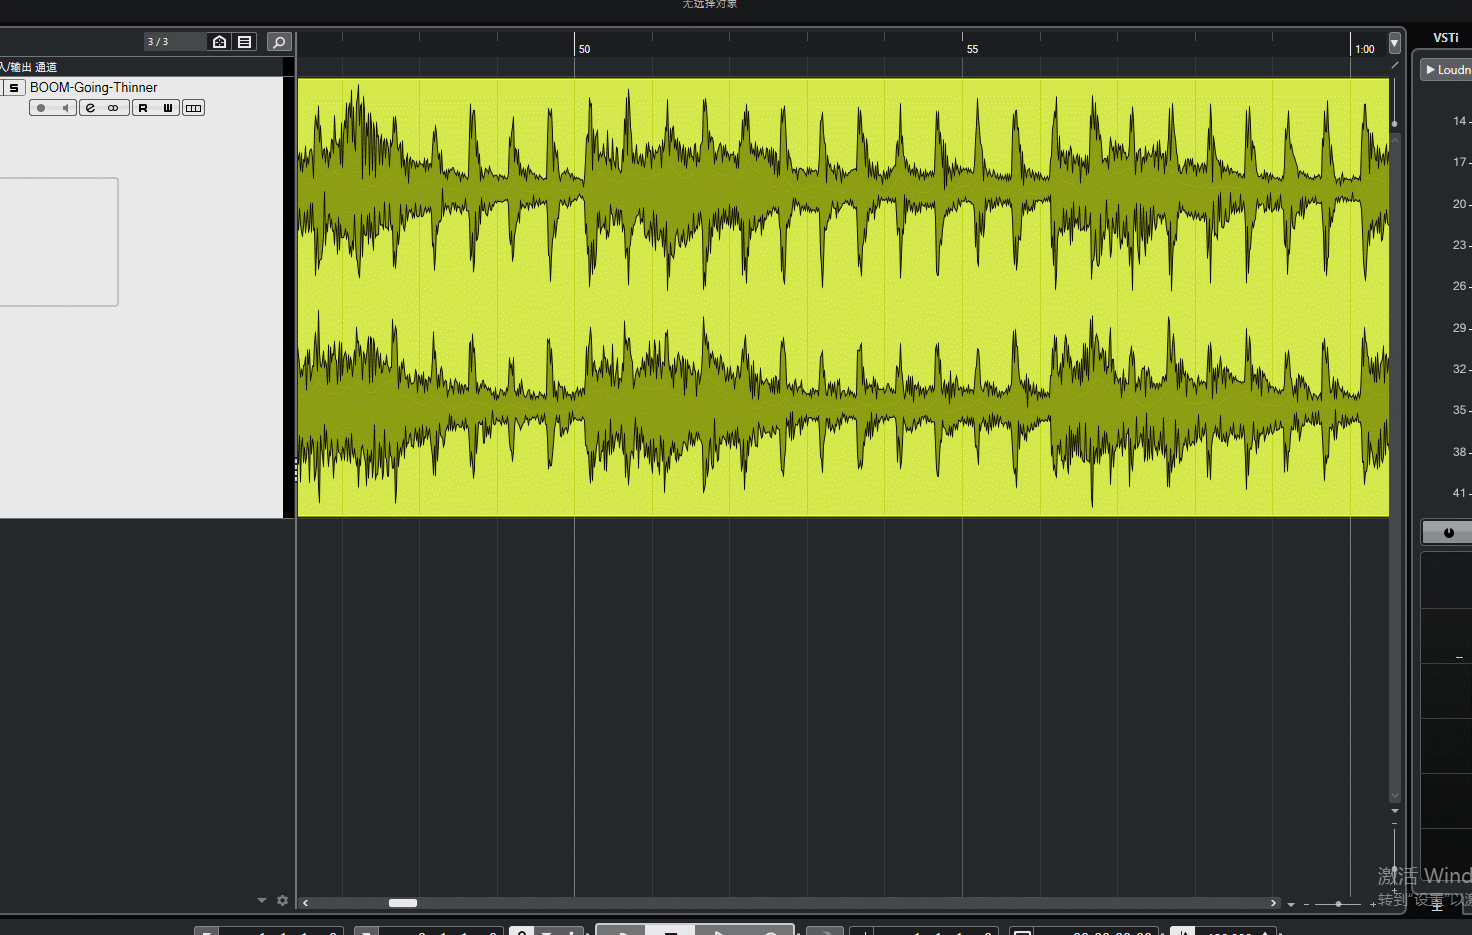
Task: Click the loudness meter knob button
Action: click(1448, 532)
